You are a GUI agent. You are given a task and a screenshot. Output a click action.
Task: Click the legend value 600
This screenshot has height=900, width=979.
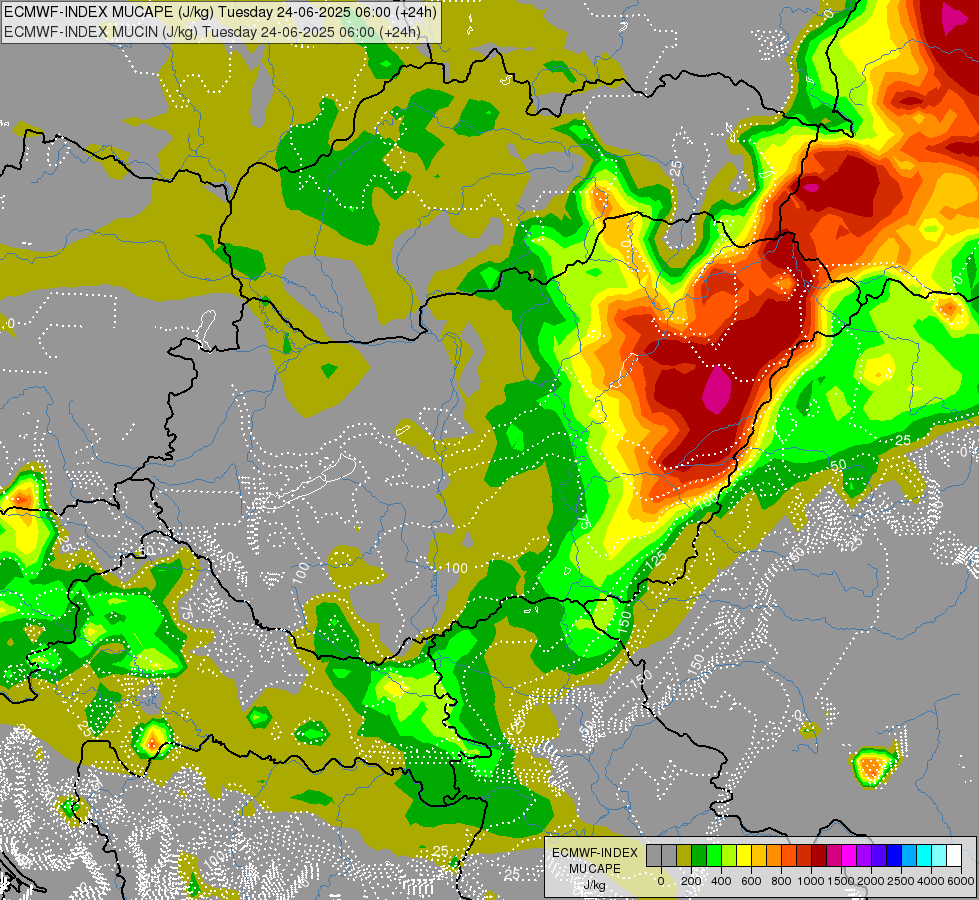(751, 881)
